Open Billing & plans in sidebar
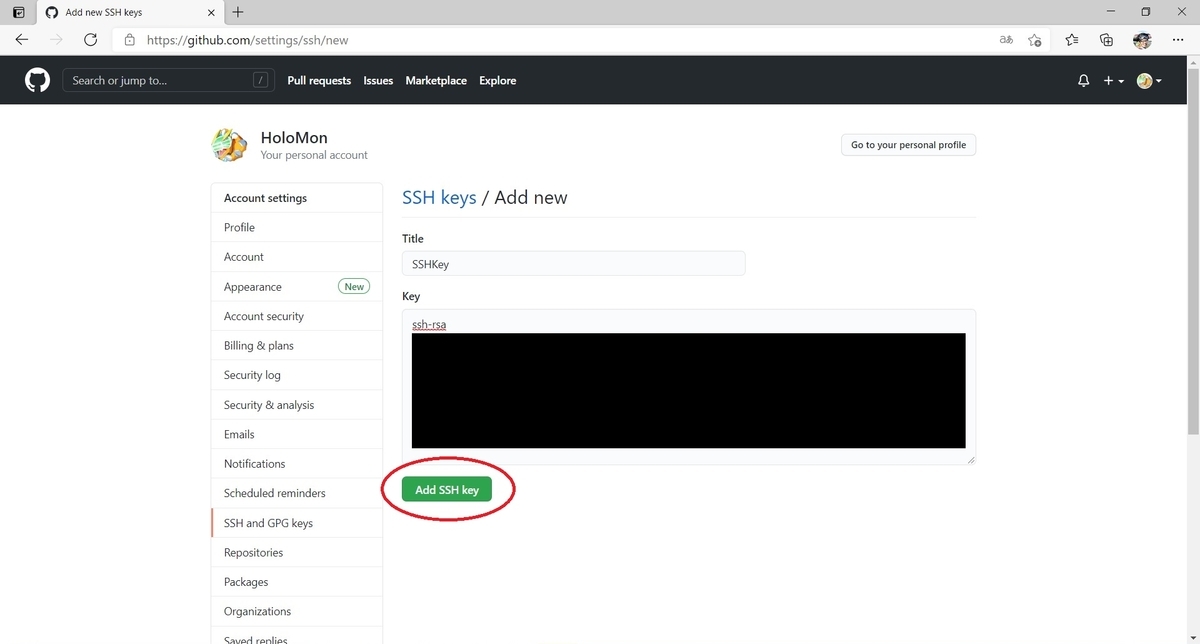The width and height of the screenshot is (1200, 644). 297,346
